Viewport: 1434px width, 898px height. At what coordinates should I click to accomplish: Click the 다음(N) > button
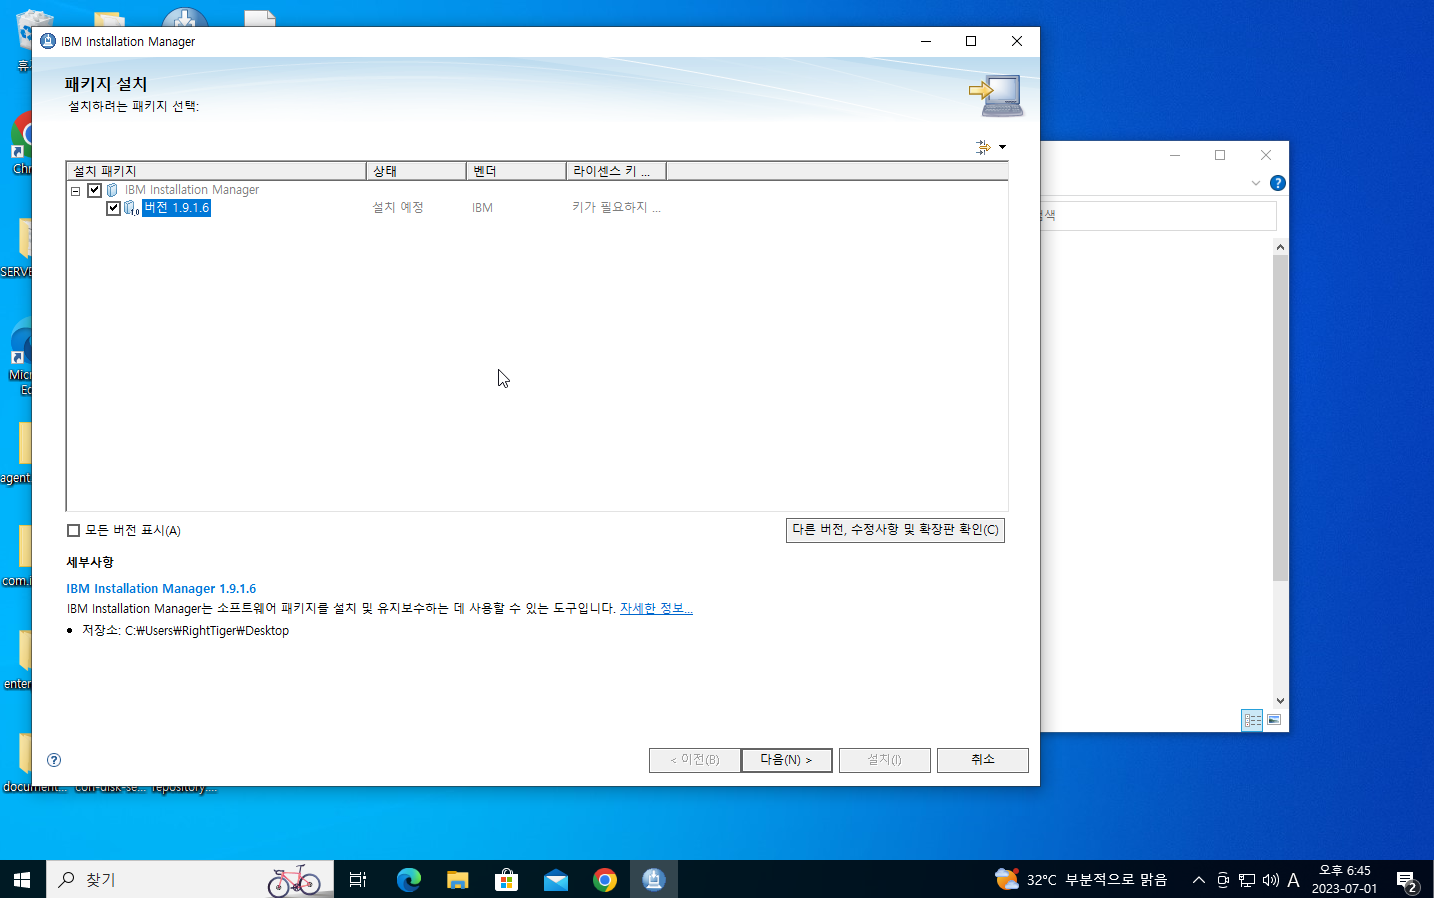tap(786, 760)
